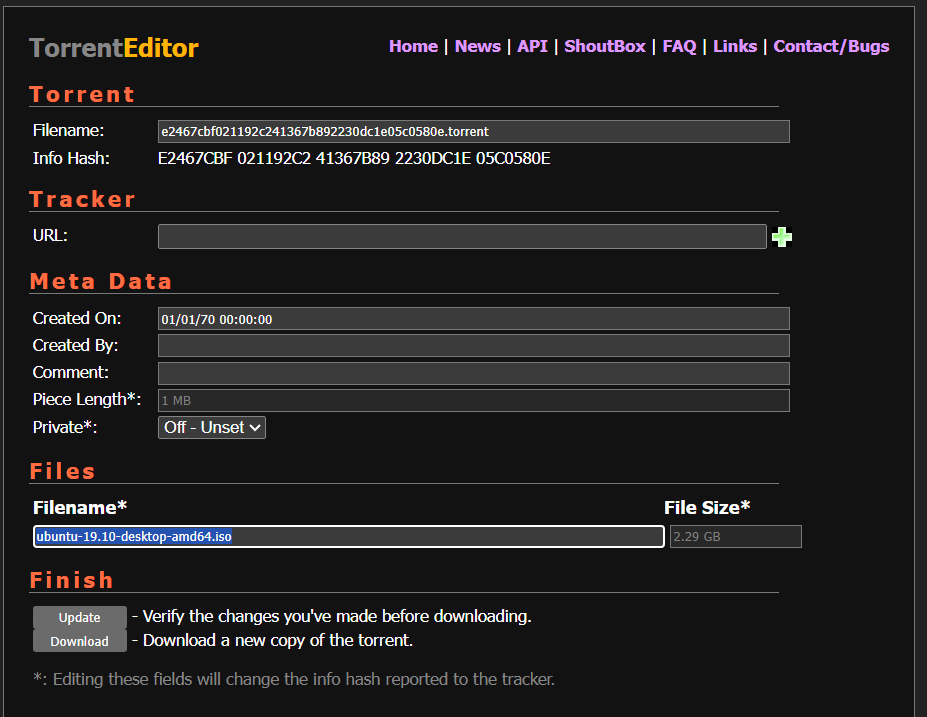Screen dimensions: 927x717
Task: Navigate to the Links page
Action: tap(735, 46)
